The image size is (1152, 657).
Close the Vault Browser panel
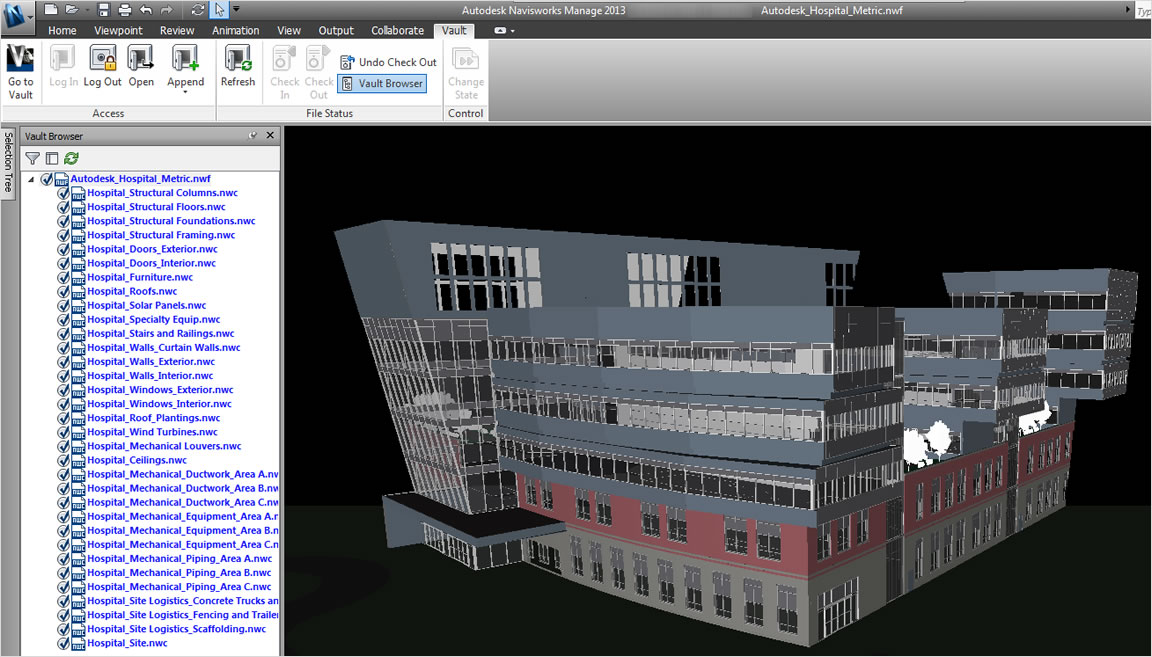270,136
